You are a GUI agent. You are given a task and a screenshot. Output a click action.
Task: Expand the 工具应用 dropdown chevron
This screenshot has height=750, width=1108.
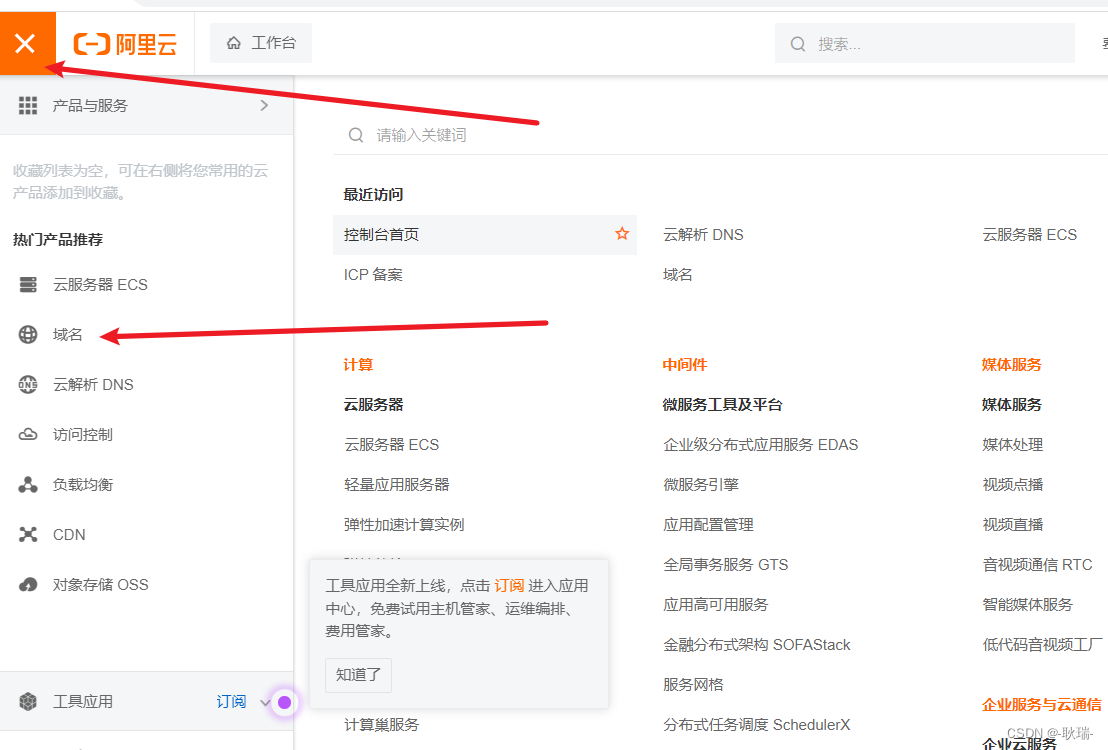[x=264, y=703]
